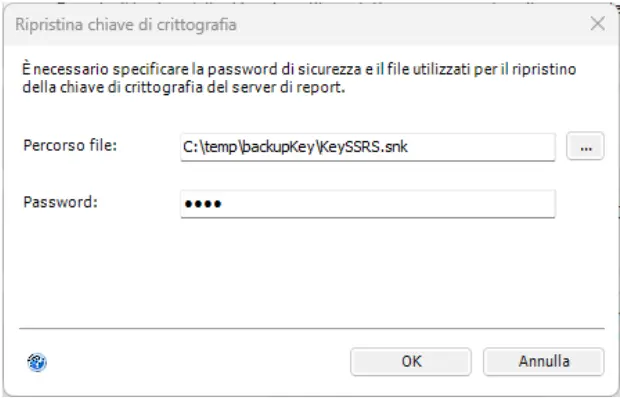This screenshot has width=620, height=398.
Task: Click the dialog title bar text
Action: coord(126,25)
